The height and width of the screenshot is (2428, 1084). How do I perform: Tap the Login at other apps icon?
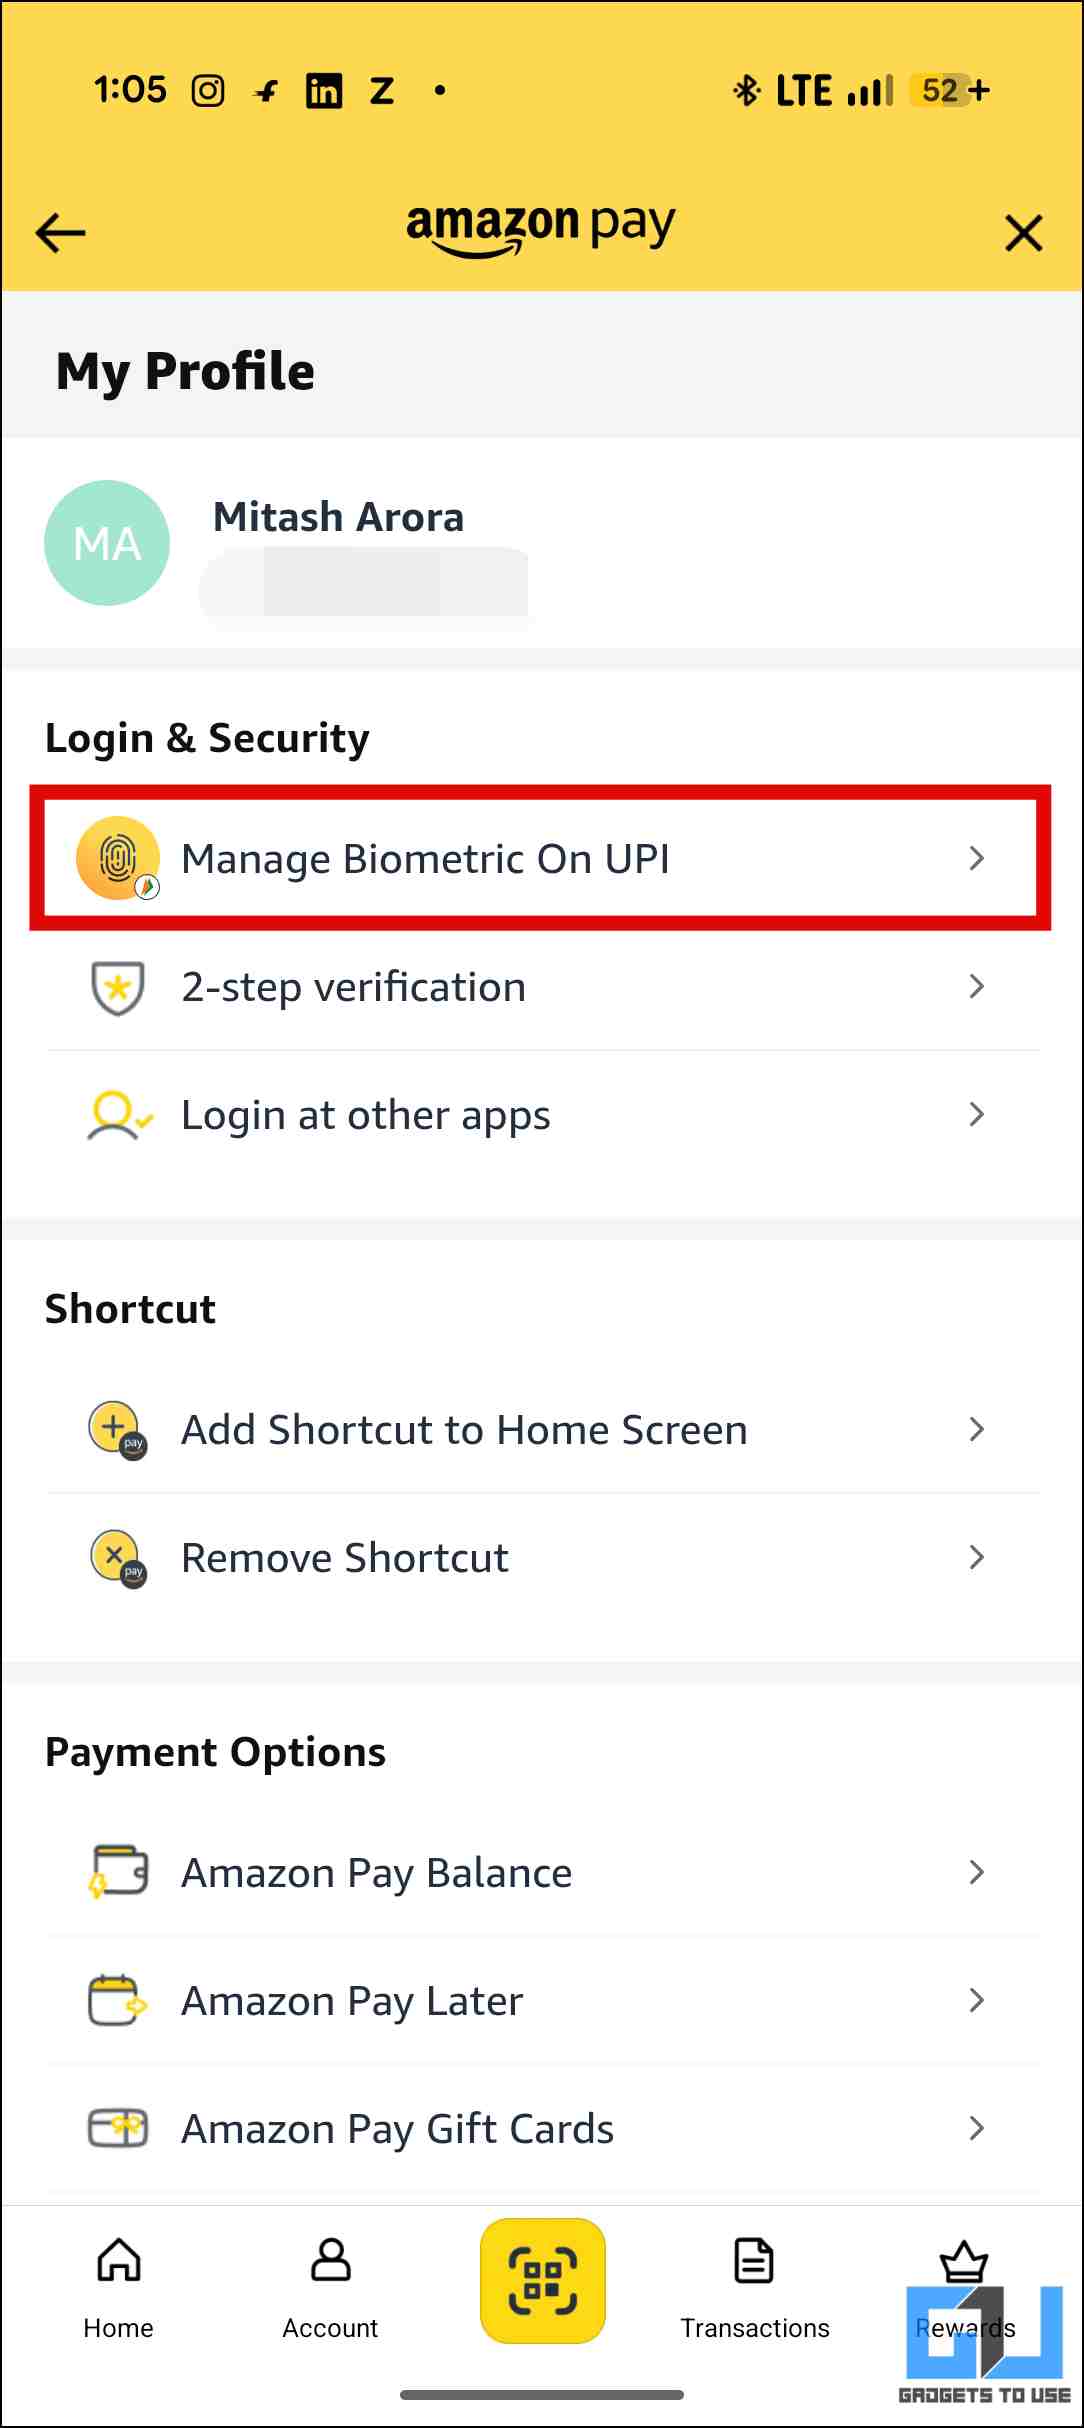(x=118, y=1115)
